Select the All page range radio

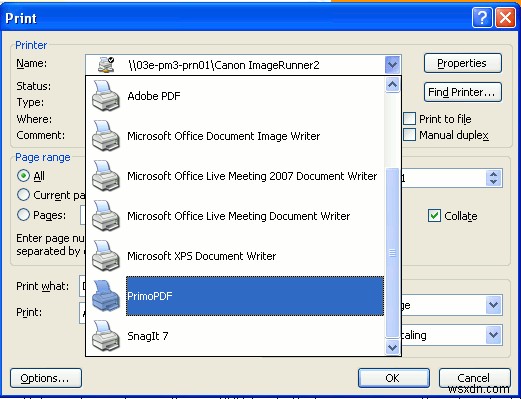(x=23, y=176)
